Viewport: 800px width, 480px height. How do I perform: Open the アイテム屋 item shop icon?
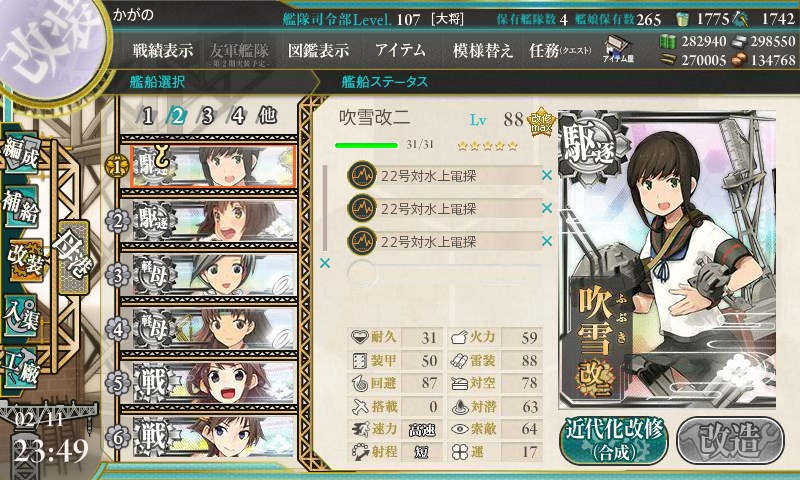(x=618, y=49)
